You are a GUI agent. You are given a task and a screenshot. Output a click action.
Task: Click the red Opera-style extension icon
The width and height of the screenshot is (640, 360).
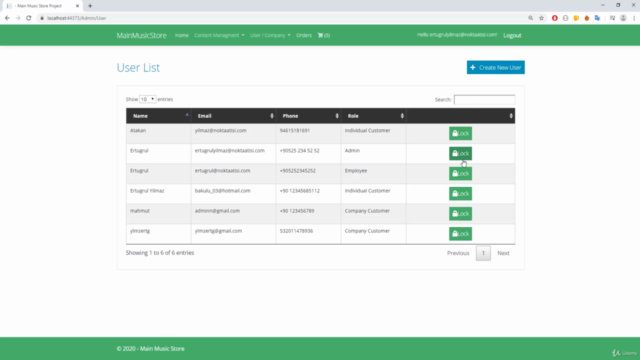pos(554,18)
